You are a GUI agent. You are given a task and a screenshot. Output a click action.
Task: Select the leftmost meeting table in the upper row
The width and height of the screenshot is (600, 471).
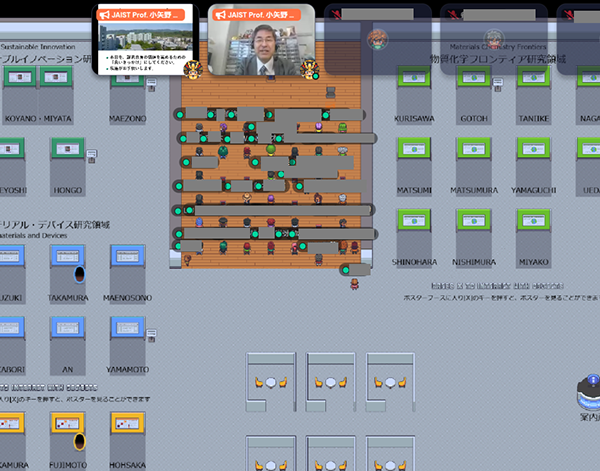271,382
